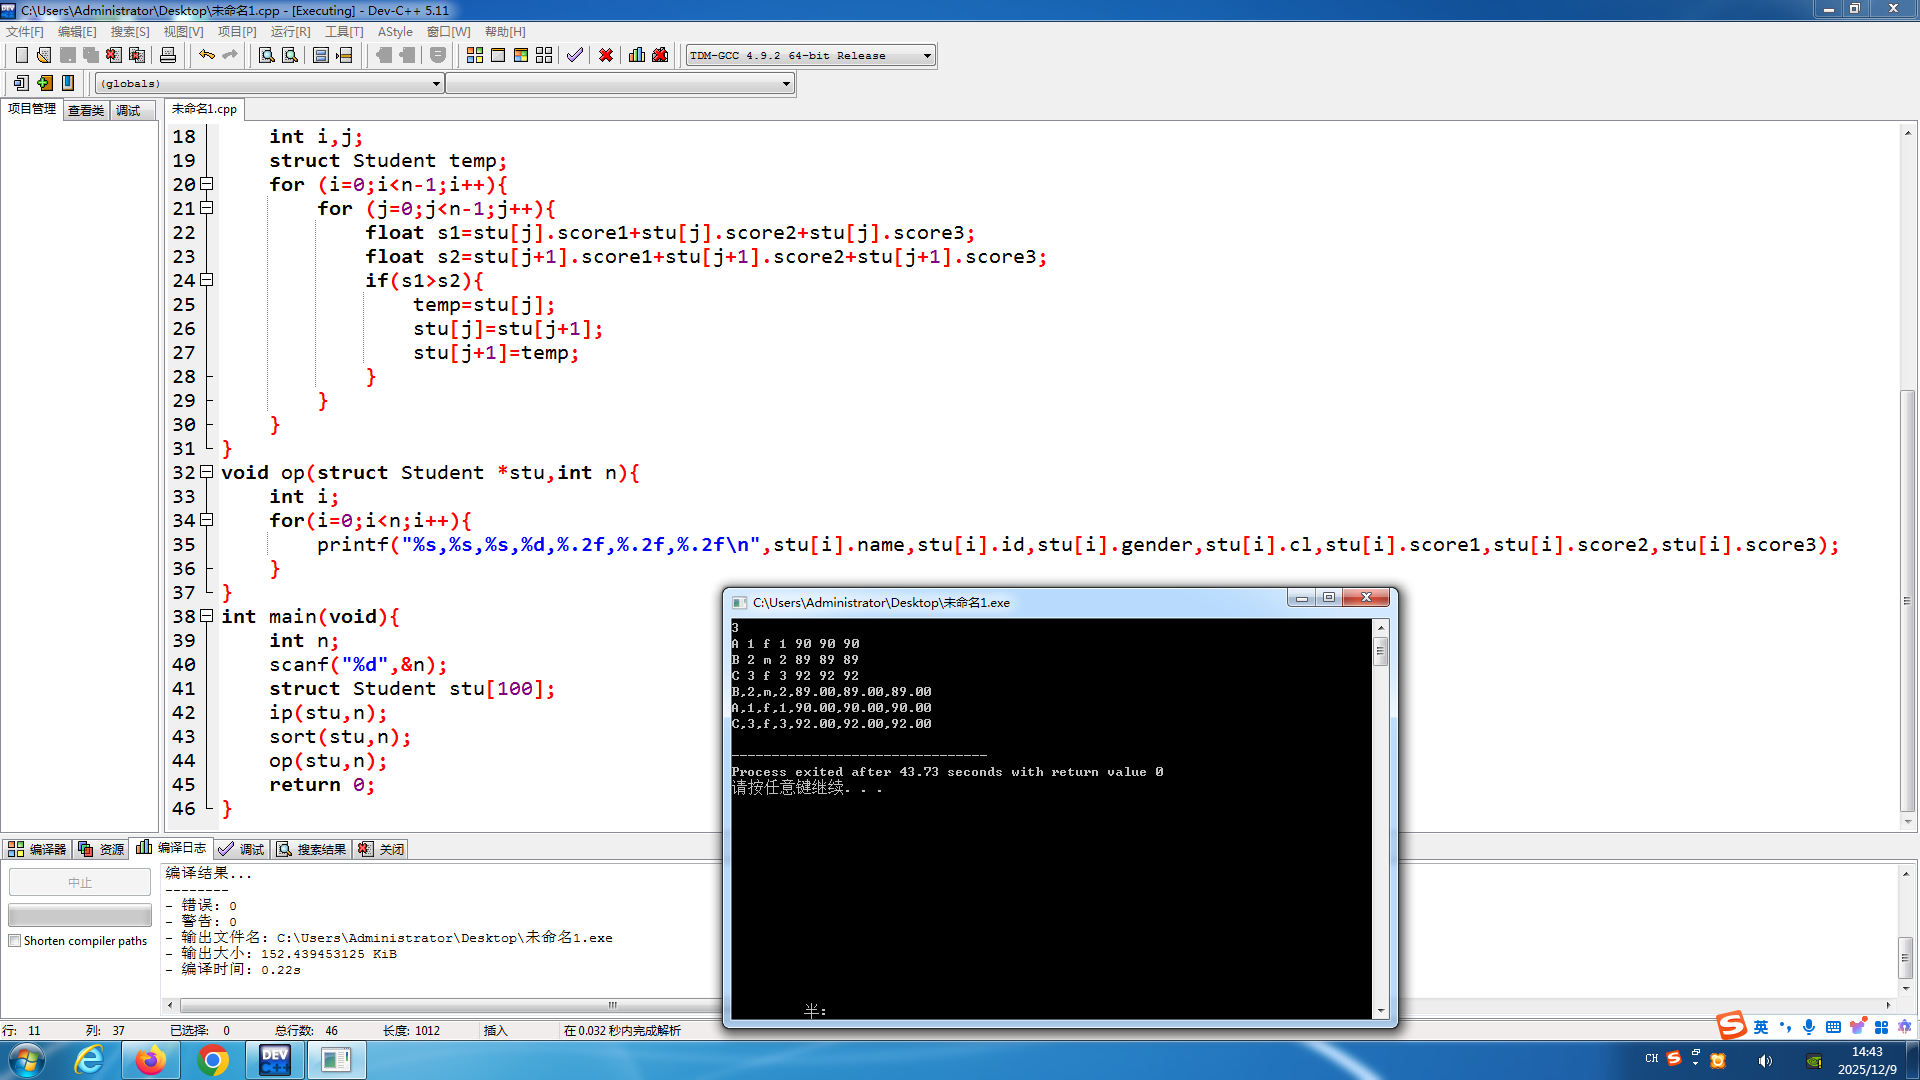Click the New file icon
This screenshot has height=1080, width=1920.
pyautogui.click(x=21, y=55)
